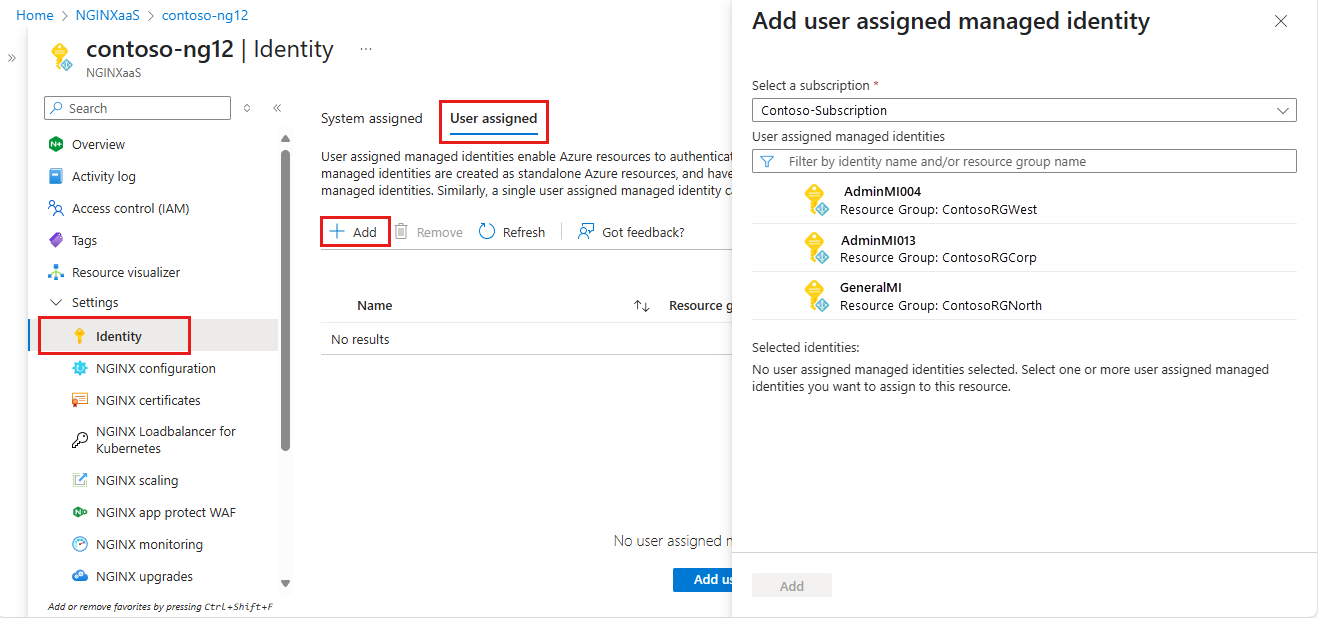Image resolution: width=1318 pixels, height=618 pixels.
Task: Click the NGINX certificates icon
Action: (x=80, y=400)
